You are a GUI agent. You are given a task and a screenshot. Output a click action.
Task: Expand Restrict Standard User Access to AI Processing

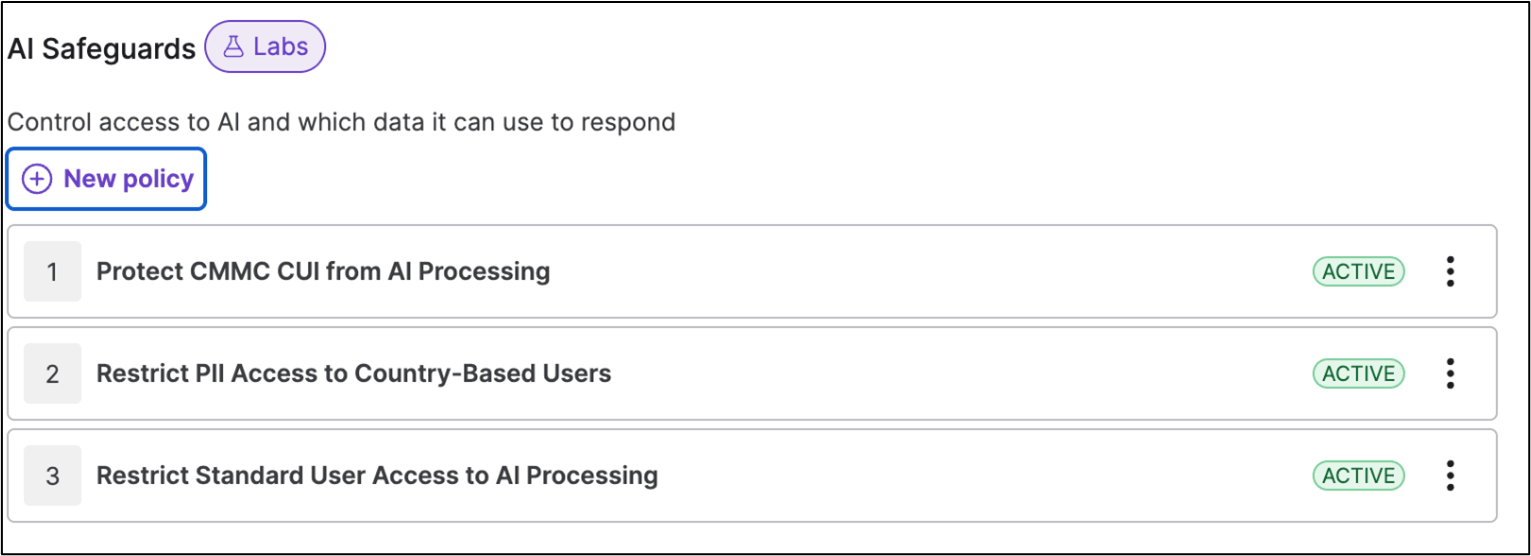(376, 476)
